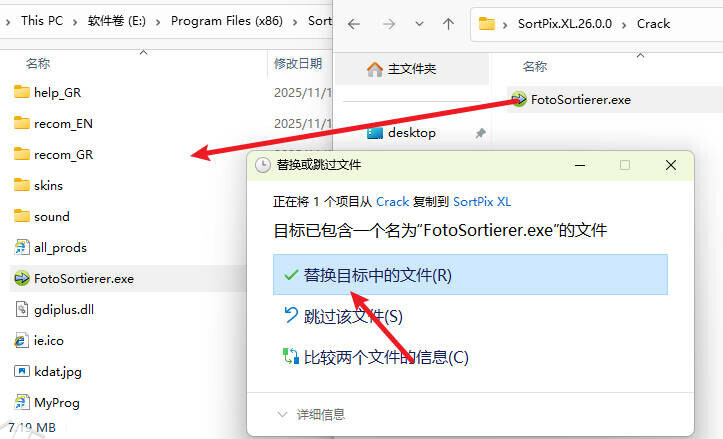Viewport: 723px width, 439px height.
Task: Click the pin icon next to desktop
Action: (480, 133)
